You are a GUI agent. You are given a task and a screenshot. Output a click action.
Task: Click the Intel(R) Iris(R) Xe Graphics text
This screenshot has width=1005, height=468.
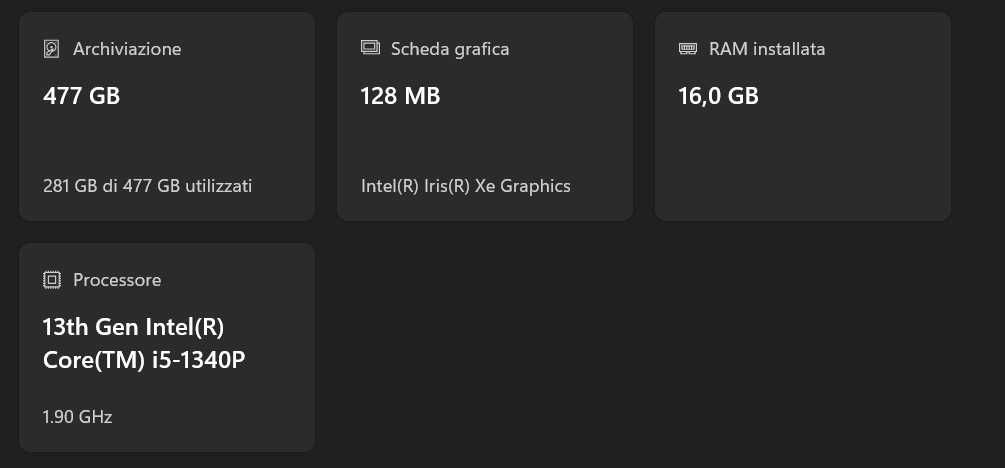pos(465,187)
